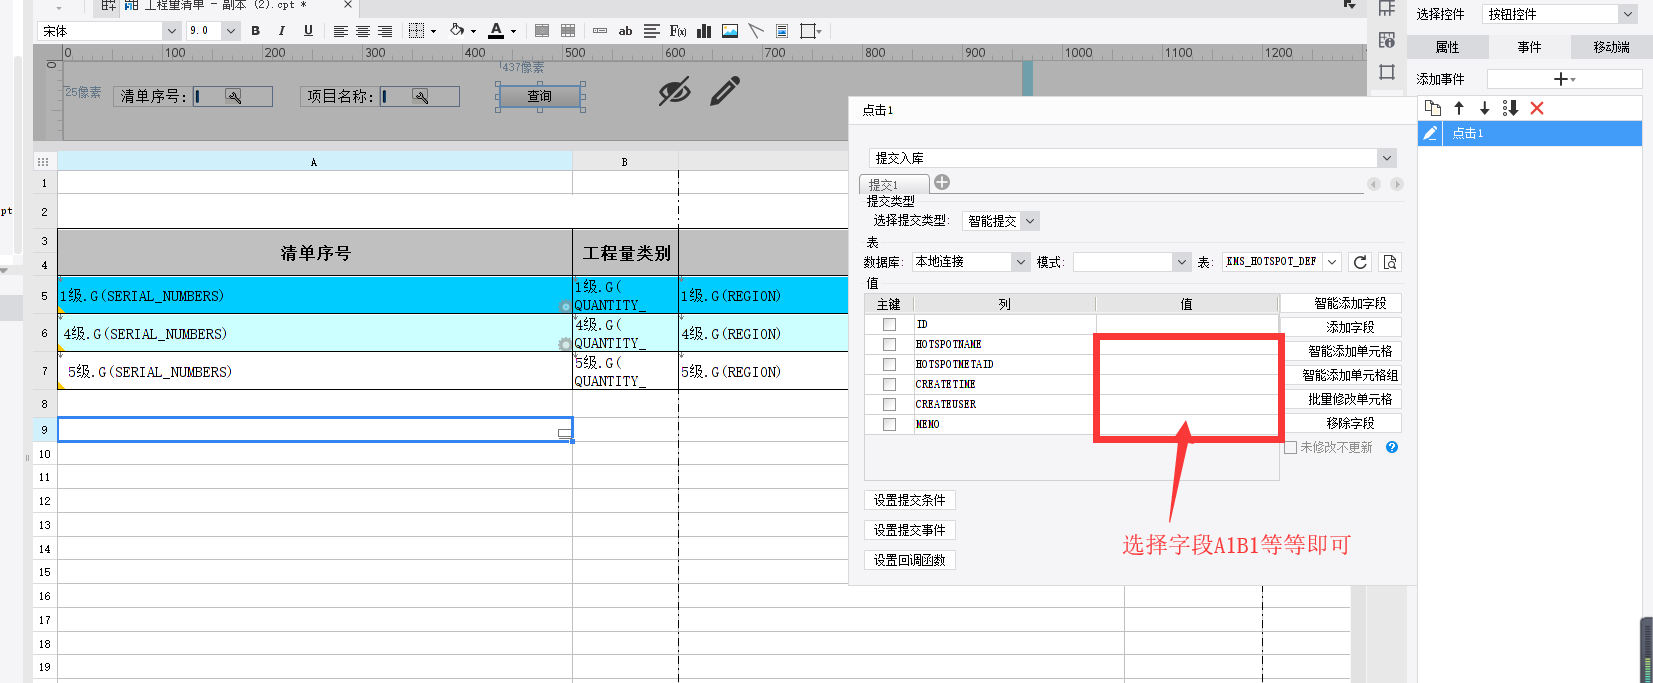Check primary key box for HOTSPOTNAME
The image size is (1653, 683).
coord(889,344)
